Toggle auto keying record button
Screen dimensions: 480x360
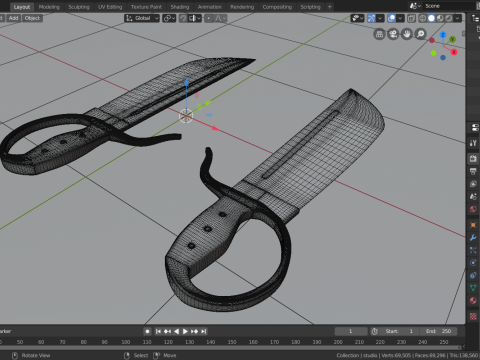[x=147, y=331]
